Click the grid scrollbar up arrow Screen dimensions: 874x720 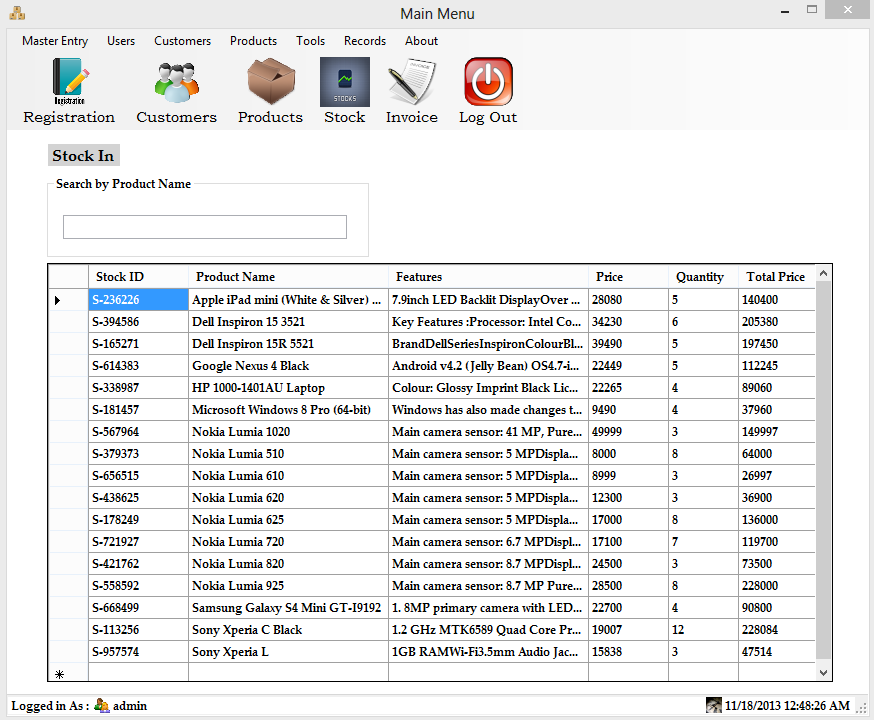pyautogui.click(x=823, y=273)
